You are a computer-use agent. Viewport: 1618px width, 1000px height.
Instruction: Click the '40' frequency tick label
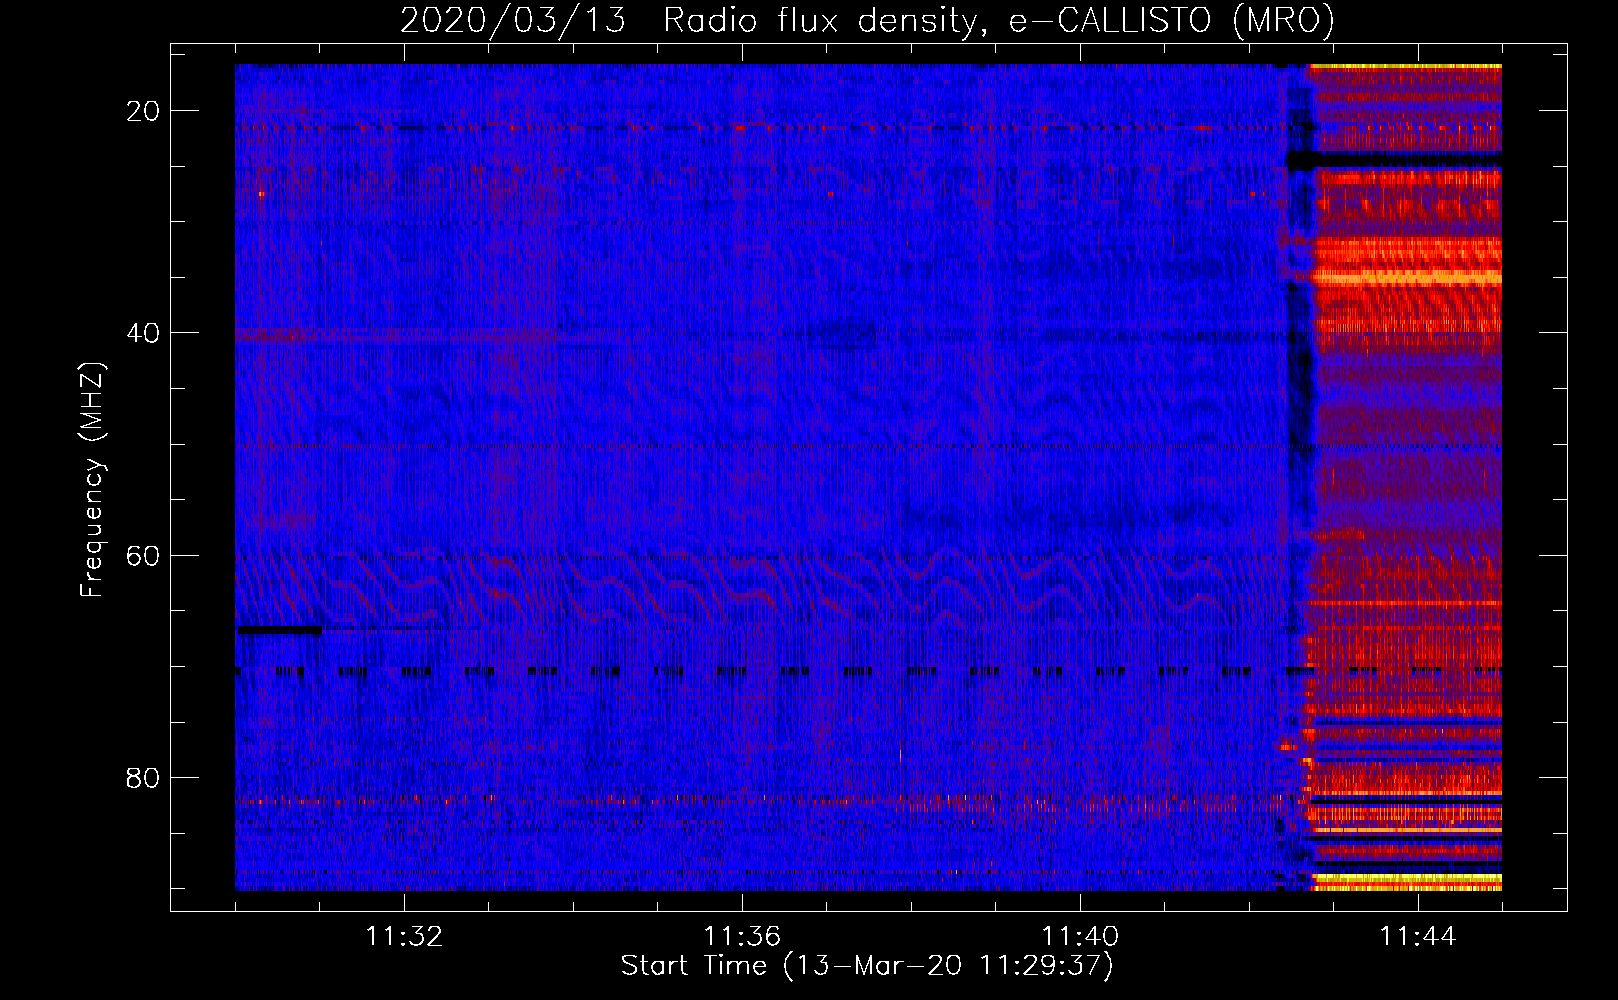[144, 333]
